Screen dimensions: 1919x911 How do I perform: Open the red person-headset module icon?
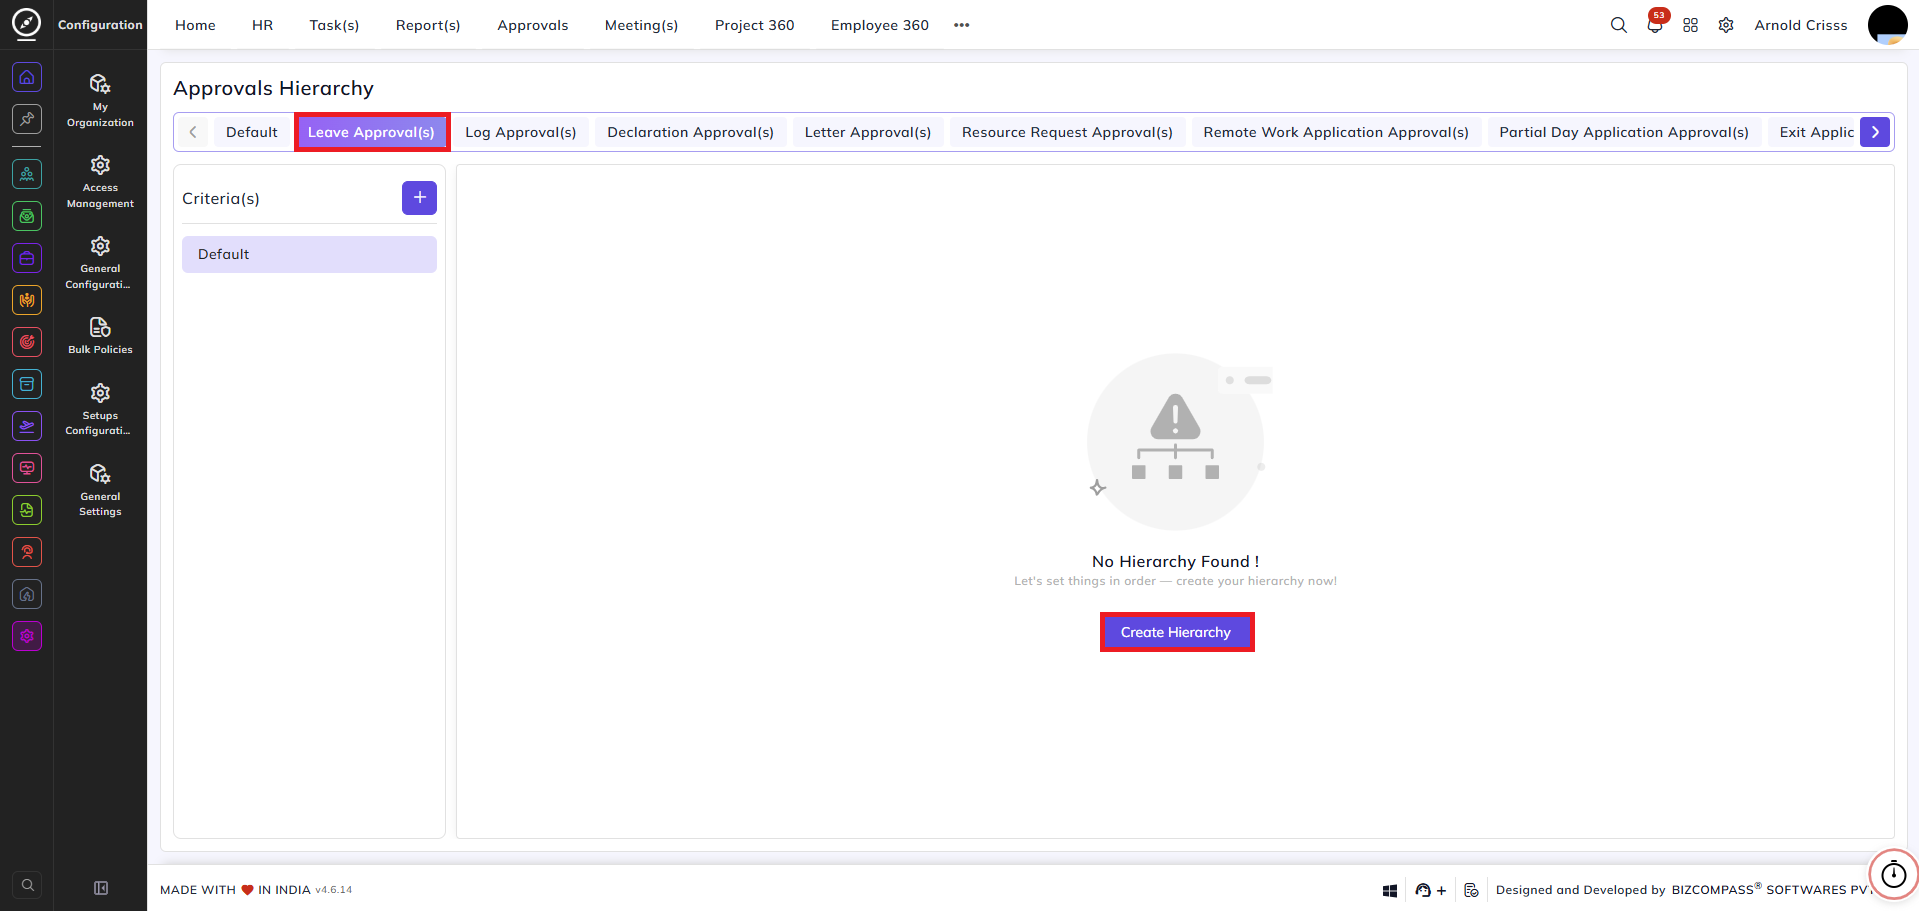pos(27,552)
